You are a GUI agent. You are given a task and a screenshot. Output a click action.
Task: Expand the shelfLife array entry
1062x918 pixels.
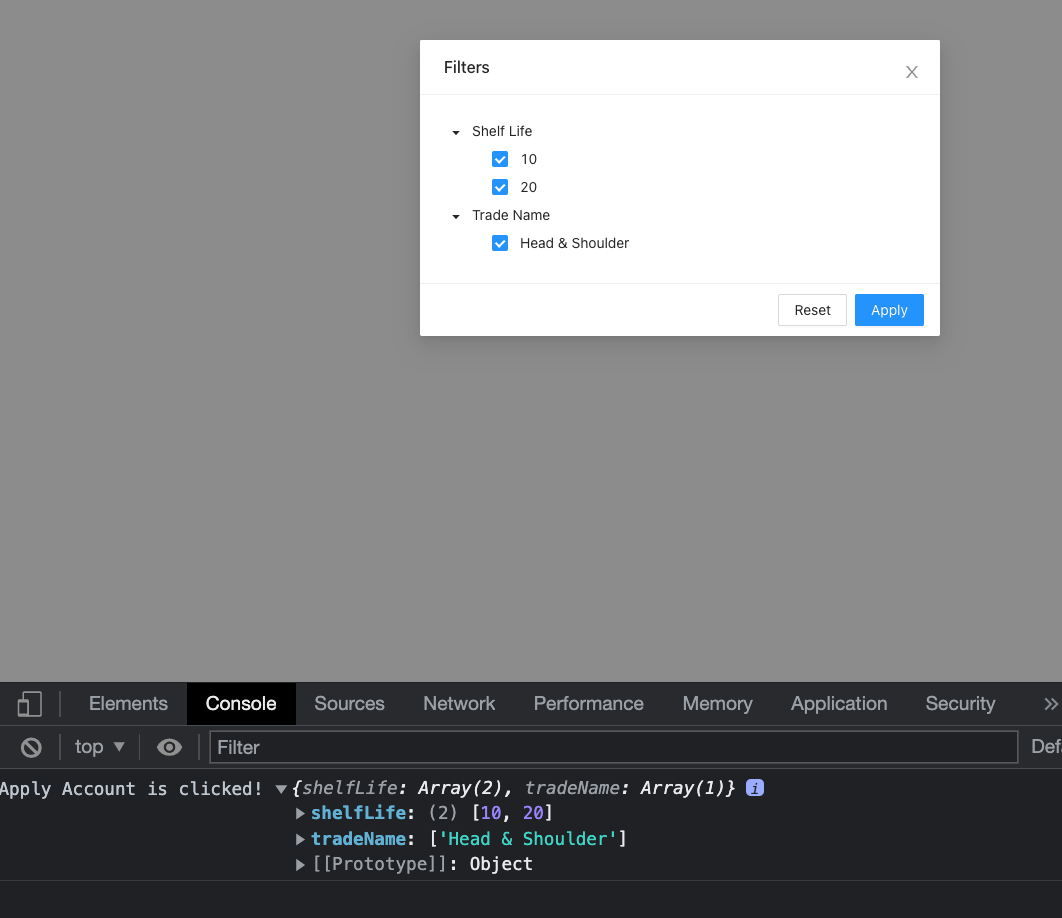tap(300, 813)
